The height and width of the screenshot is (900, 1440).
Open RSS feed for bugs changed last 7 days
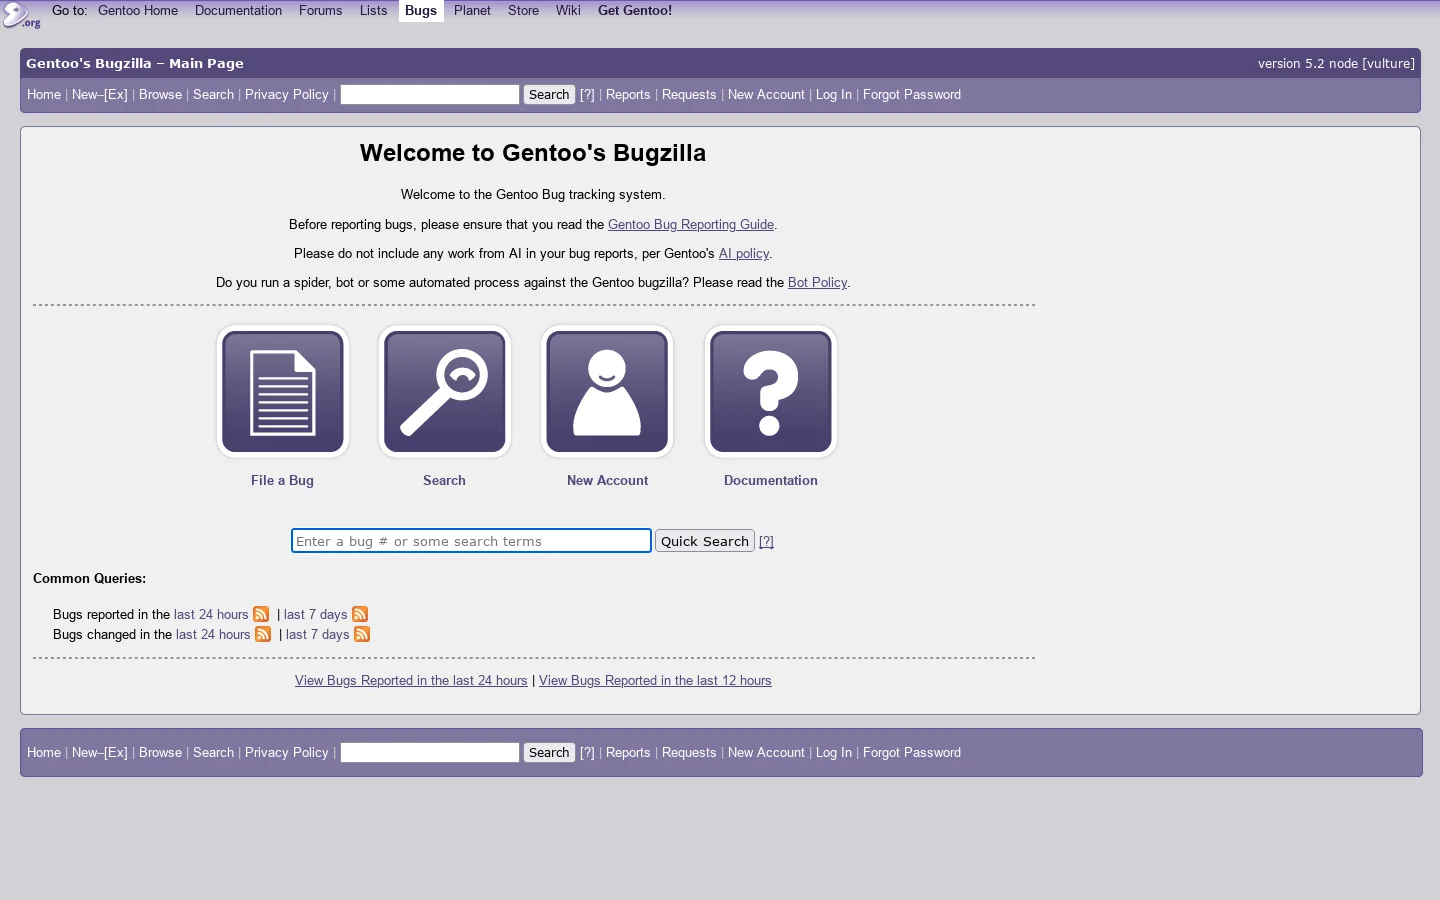coord(362,634)
